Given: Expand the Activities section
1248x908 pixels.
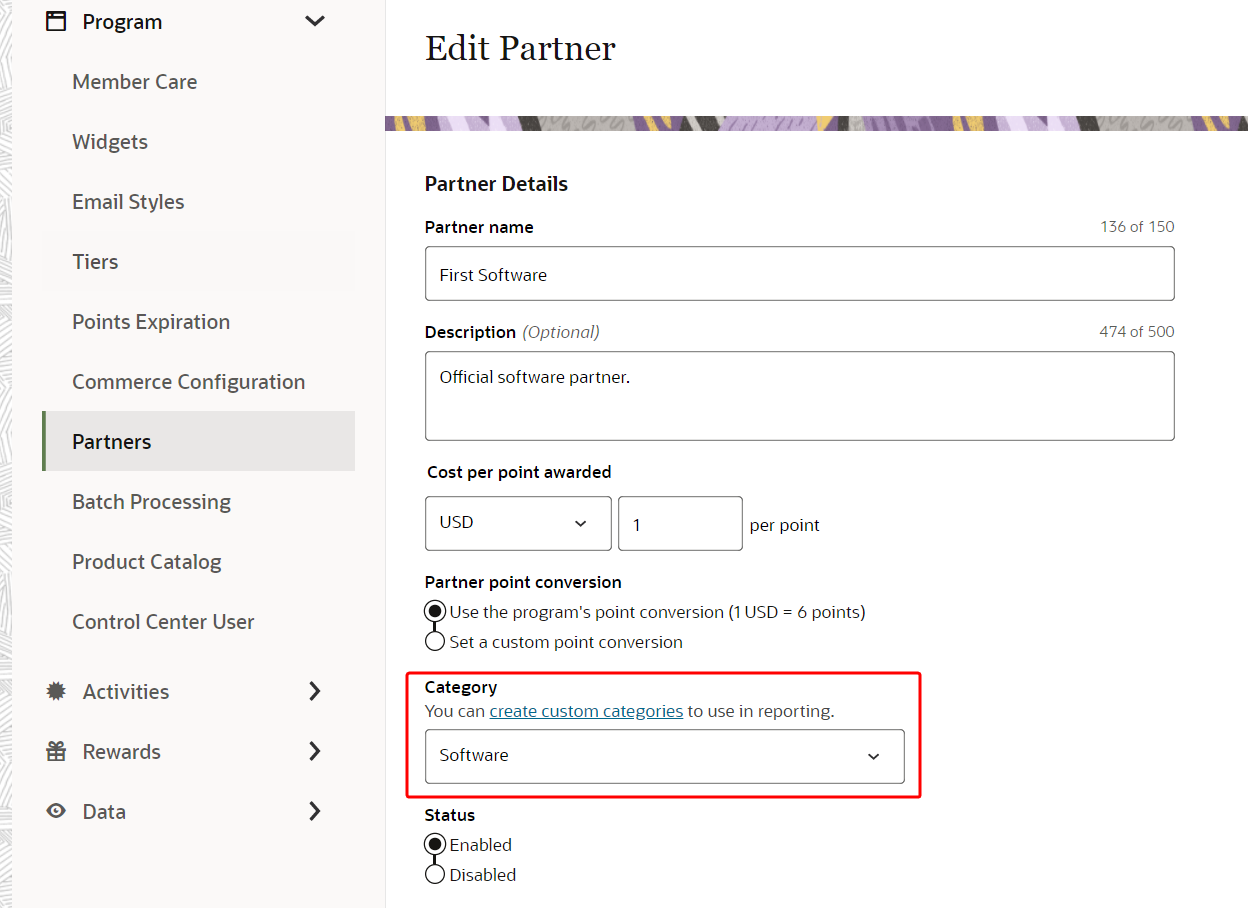Looking at the screenshot, I should pos(315,691).
